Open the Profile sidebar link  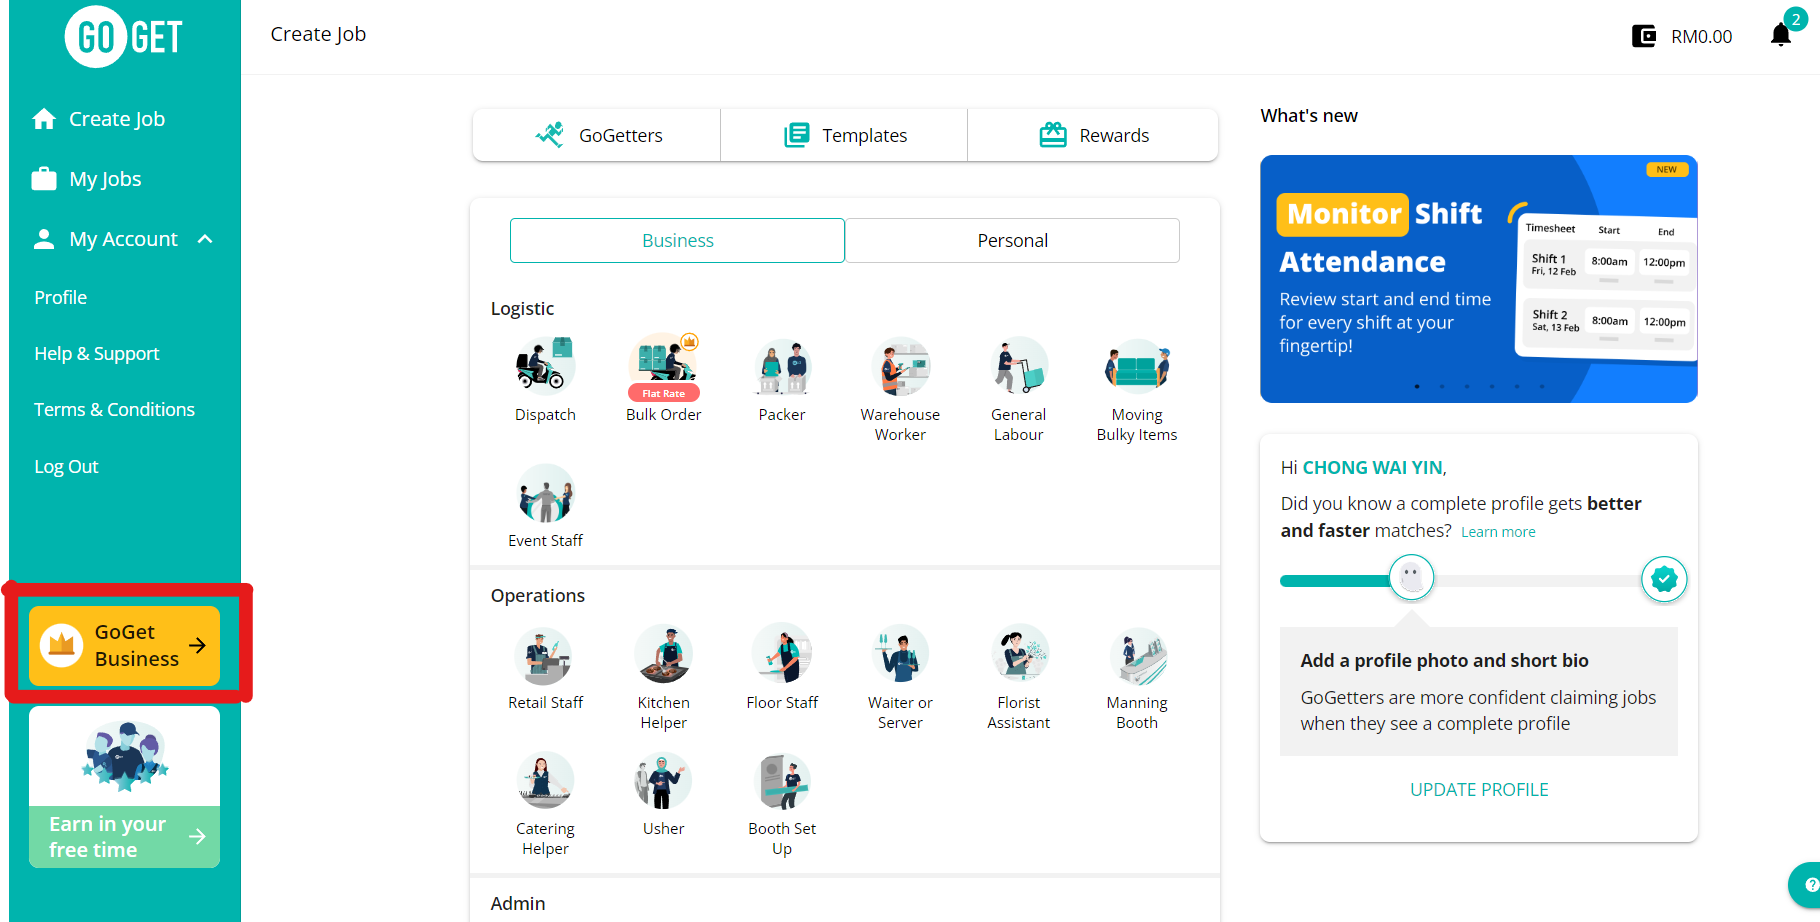pyautogui.click(x=60, y=297)
